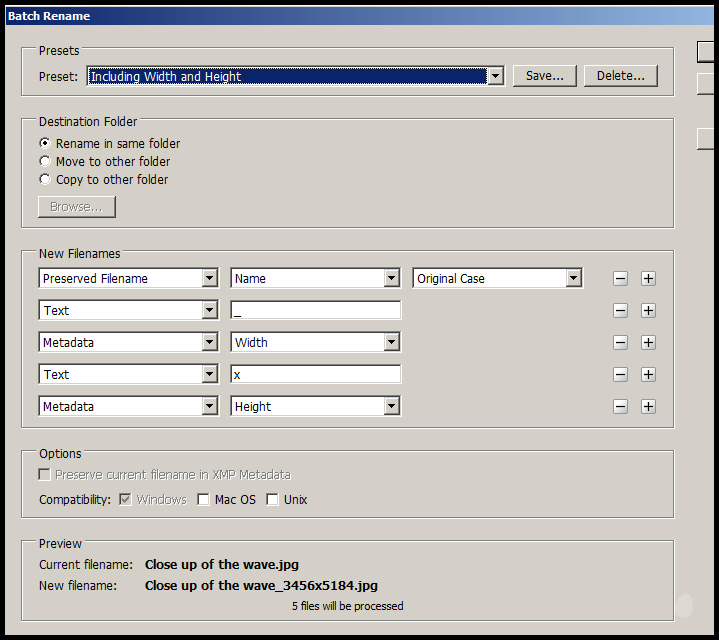Screen dimensions: 719x640
Task: Open the Original Case dropdown
Action: [x=573, y=279]
